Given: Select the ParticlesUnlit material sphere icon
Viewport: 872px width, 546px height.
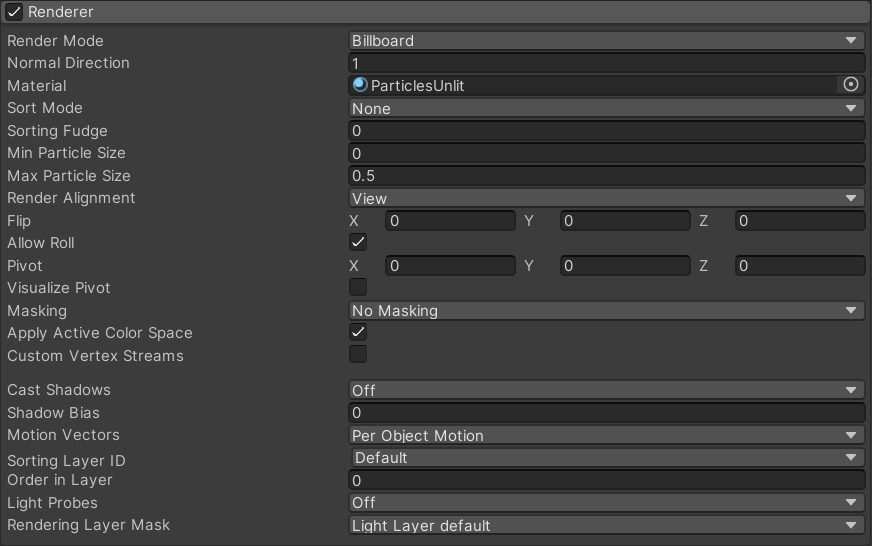Looking at the screenshot, I should click(x=360, y=85).
